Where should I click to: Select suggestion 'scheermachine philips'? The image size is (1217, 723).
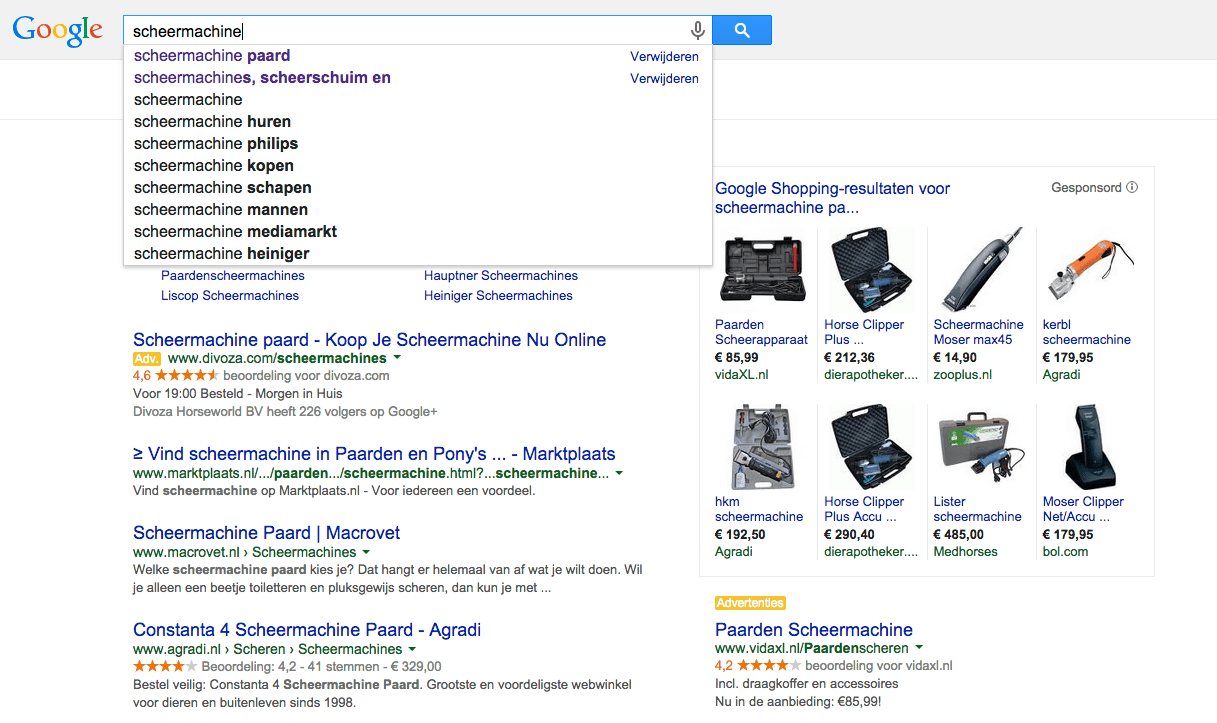[216, 144]
